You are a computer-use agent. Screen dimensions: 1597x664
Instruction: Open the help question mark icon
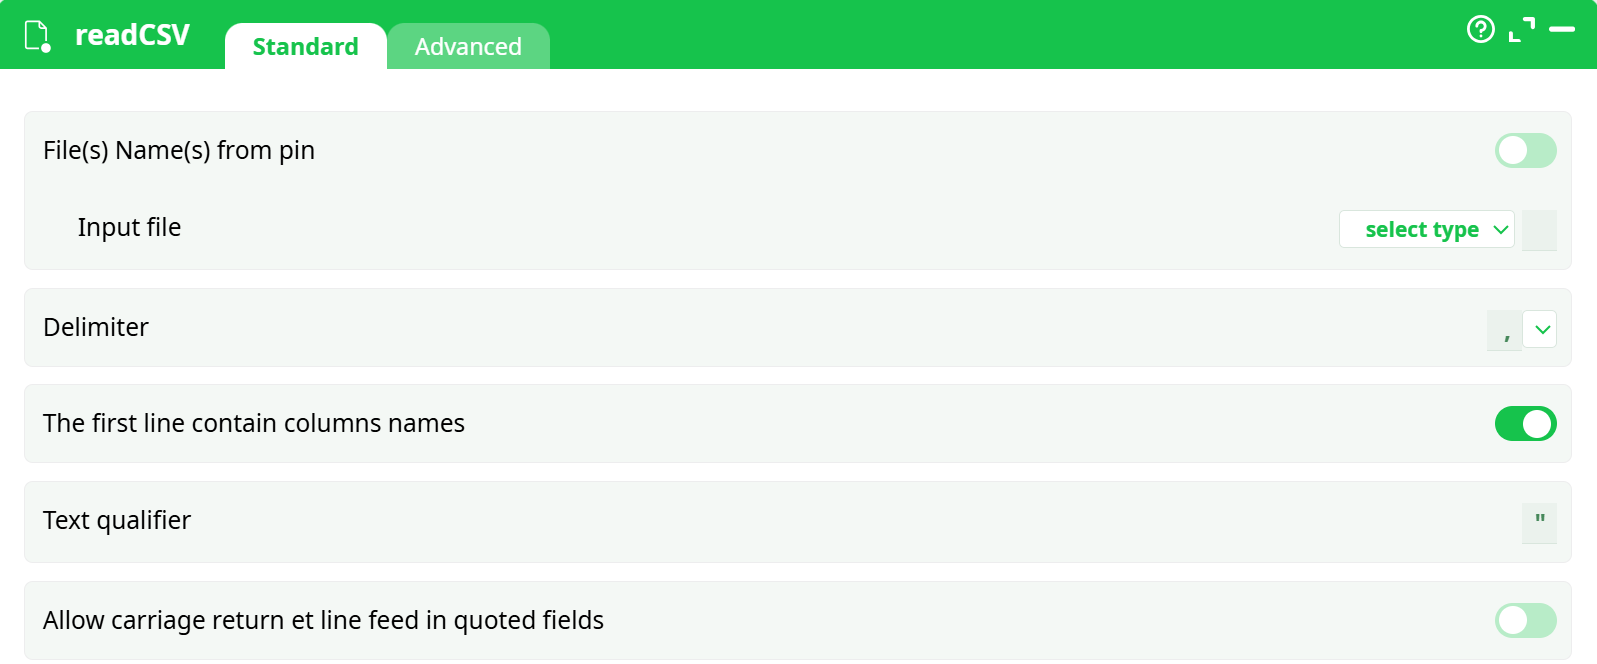coord(1480,30)
